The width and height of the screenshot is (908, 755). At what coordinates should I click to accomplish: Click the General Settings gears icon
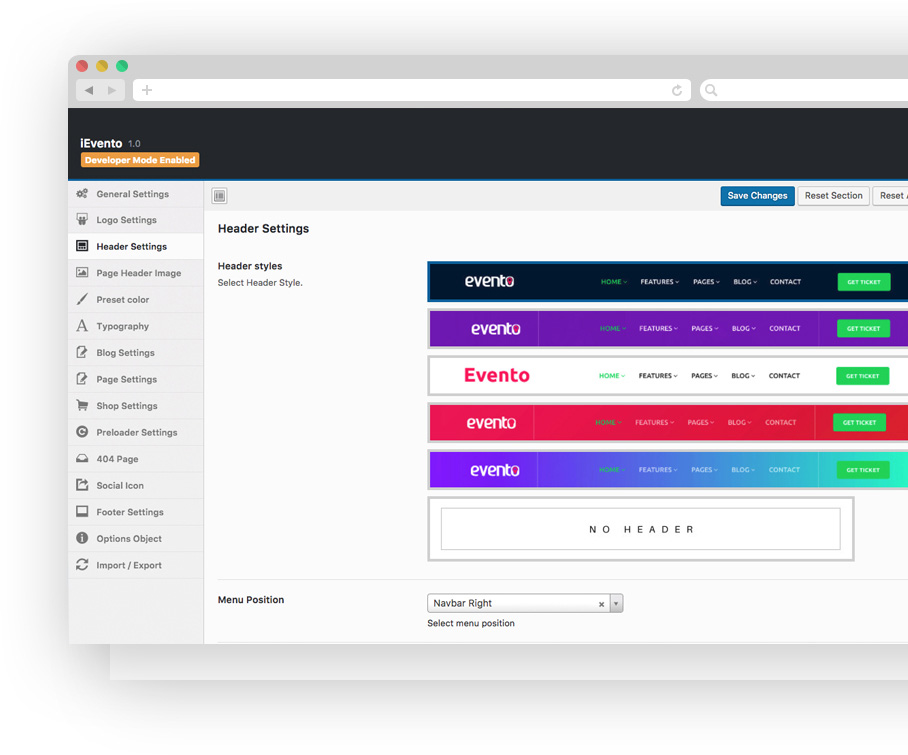tap(82, 194)
